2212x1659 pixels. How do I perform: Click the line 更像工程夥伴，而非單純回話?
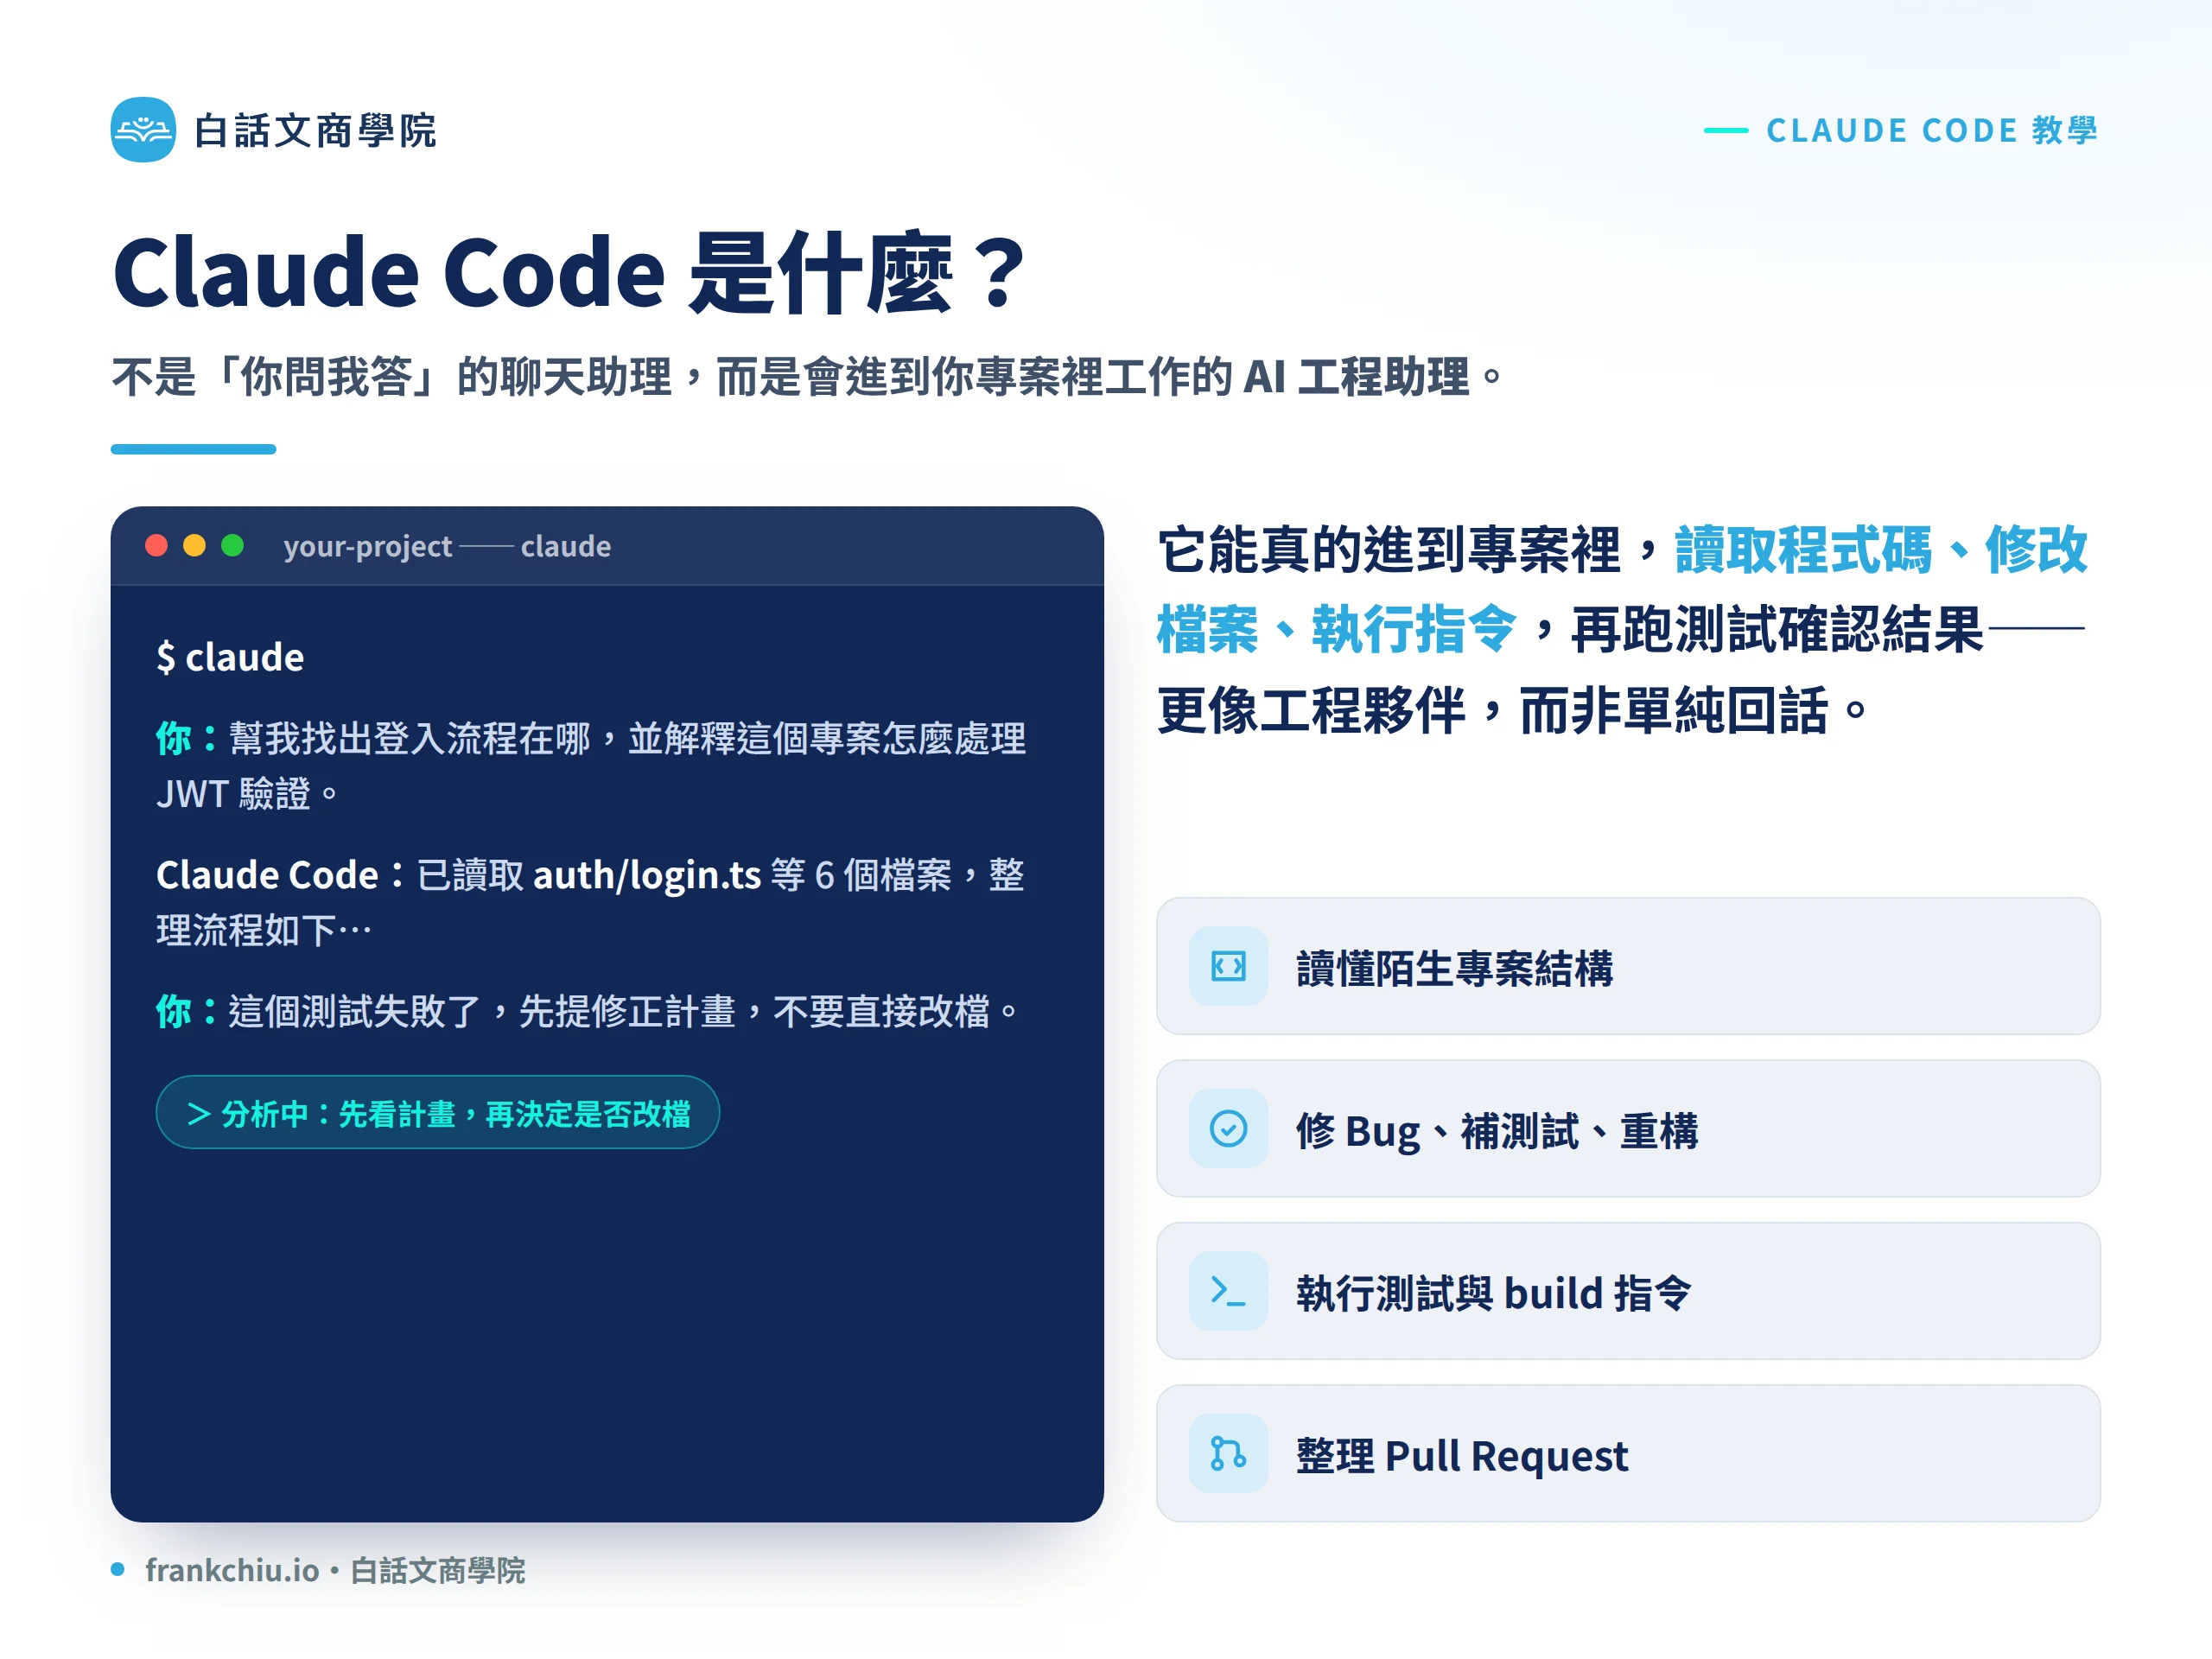tap(1512, 710)
